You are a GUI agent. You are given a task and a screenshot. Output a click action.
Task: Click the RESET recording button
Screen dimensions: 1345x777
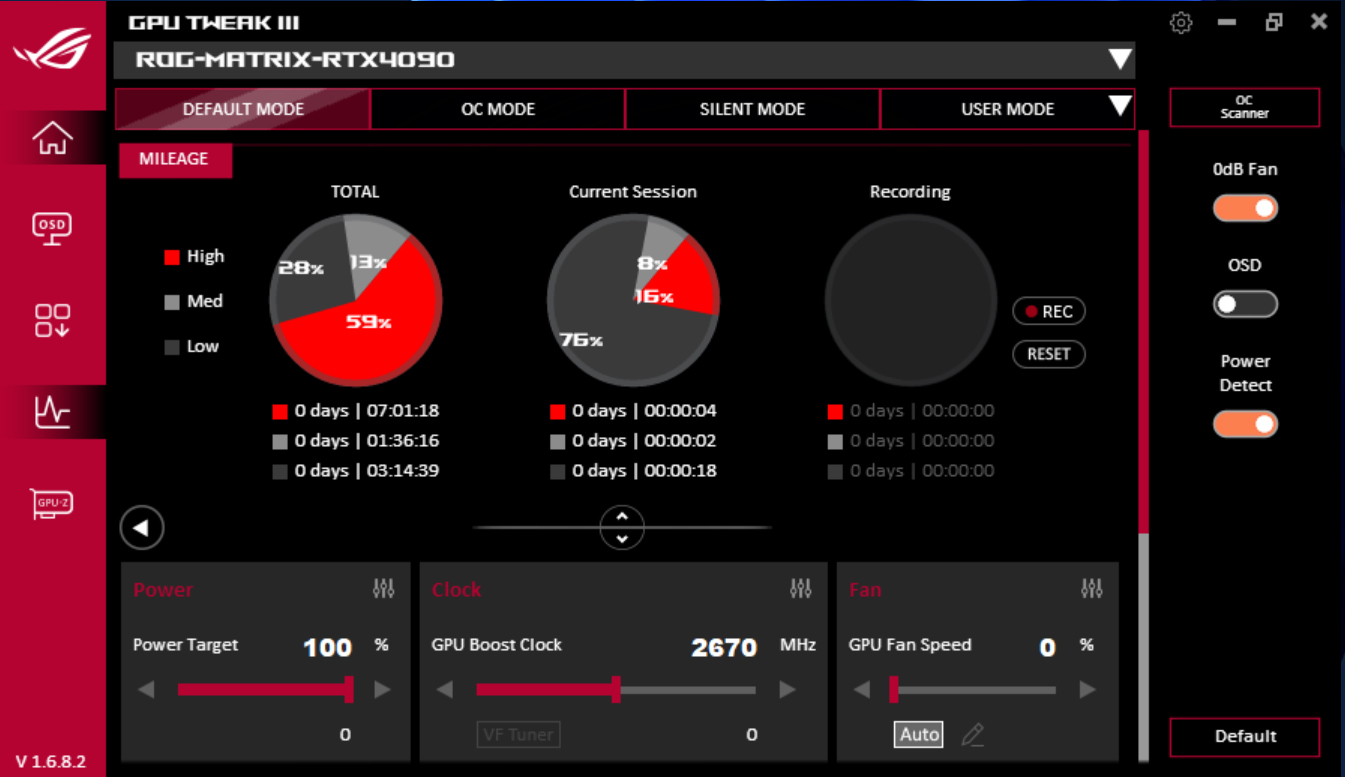click(1049, 354)
